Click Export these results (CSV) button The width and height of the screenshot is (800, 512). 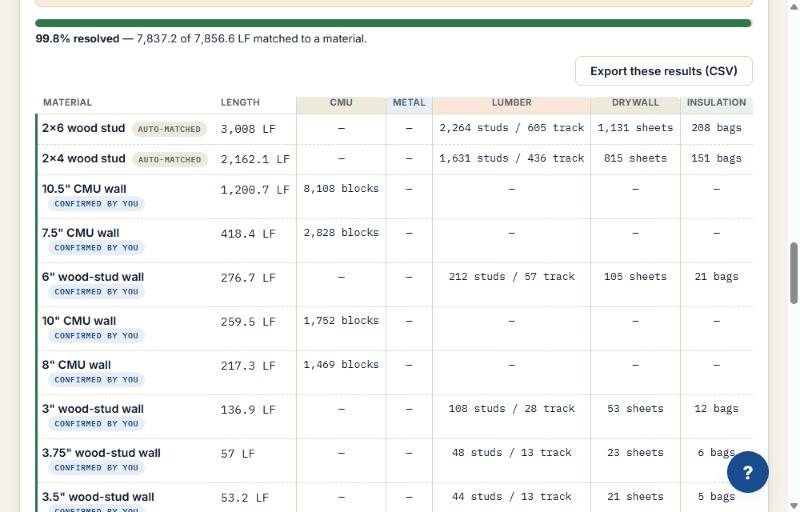coord(663,71)
